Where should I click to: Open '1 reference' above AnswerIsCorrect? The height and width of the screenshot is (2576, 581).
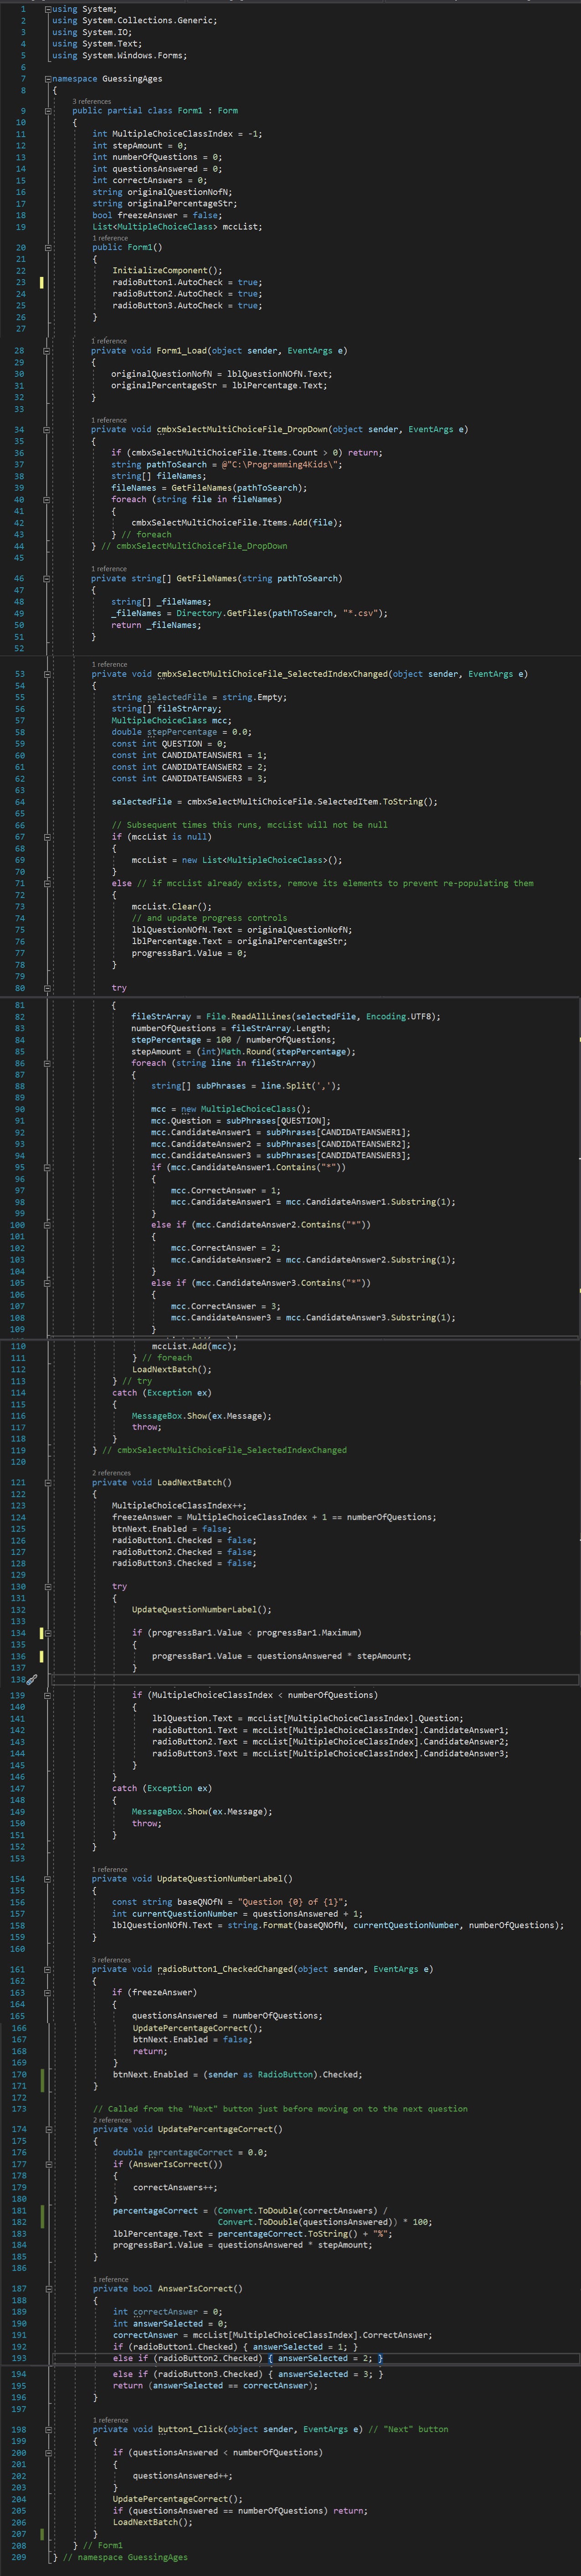(x=111, y=2279)
